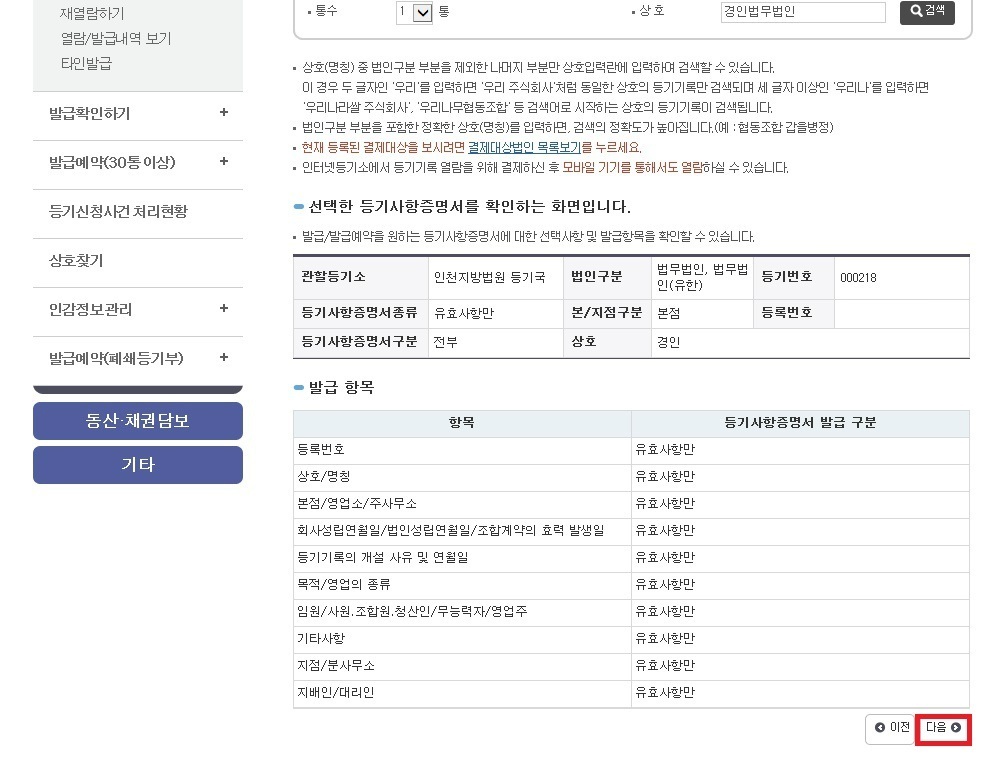Viewport: 988px width, 760px height.
Task: Click the 상호/명칭 row
Action: click(631, 478)
